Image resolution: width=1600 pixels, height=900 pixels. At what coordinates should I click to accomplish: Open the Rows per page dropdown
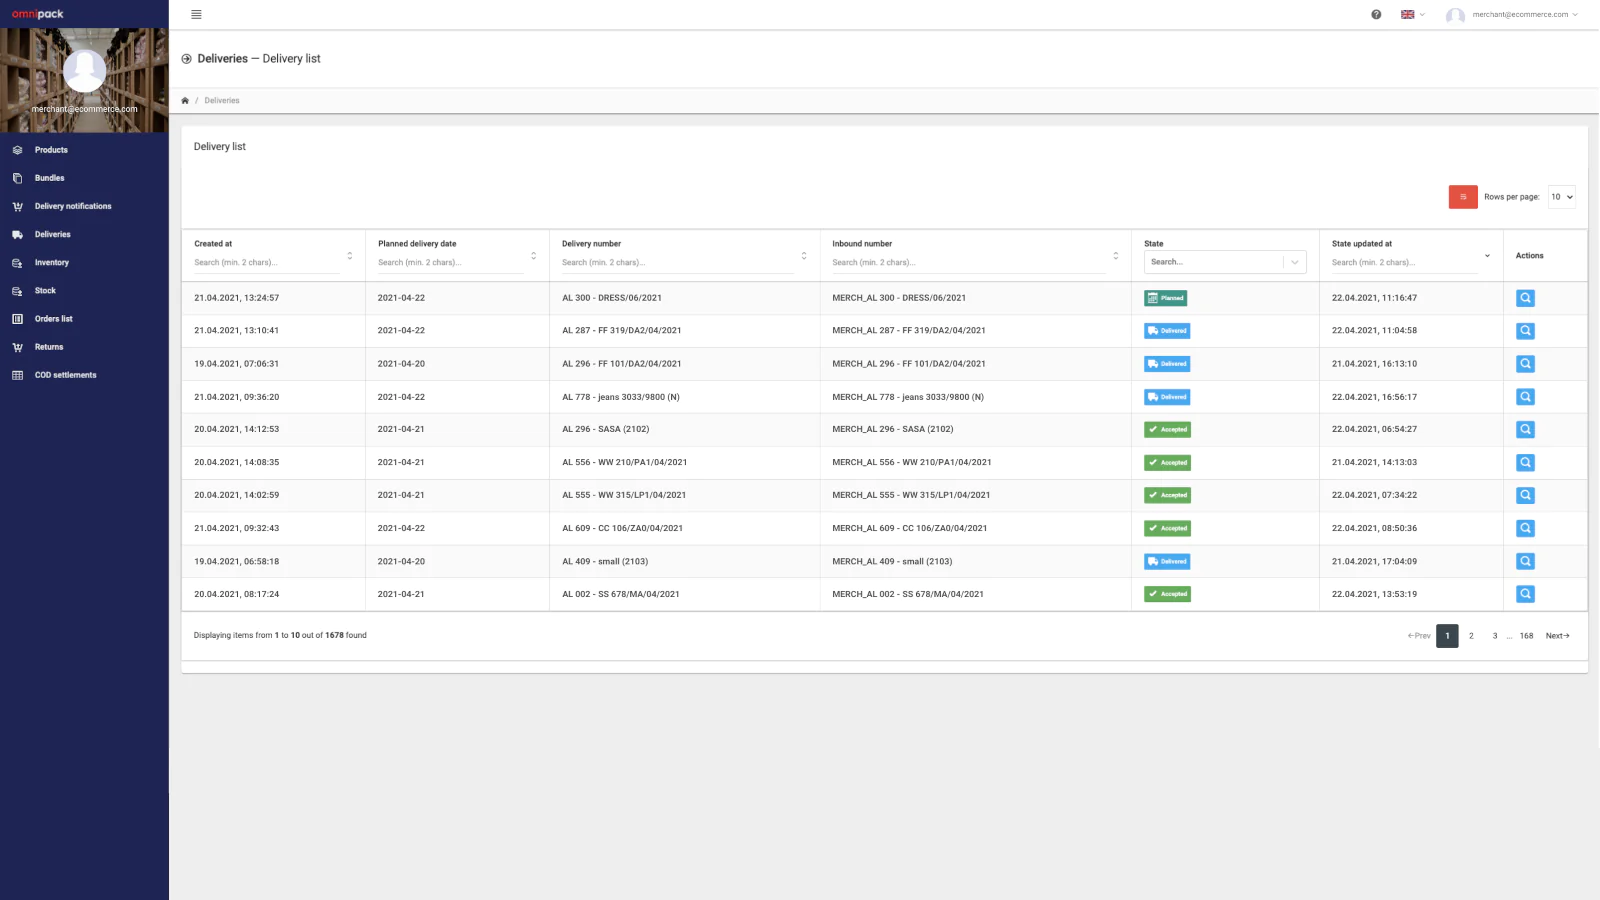1561,197
